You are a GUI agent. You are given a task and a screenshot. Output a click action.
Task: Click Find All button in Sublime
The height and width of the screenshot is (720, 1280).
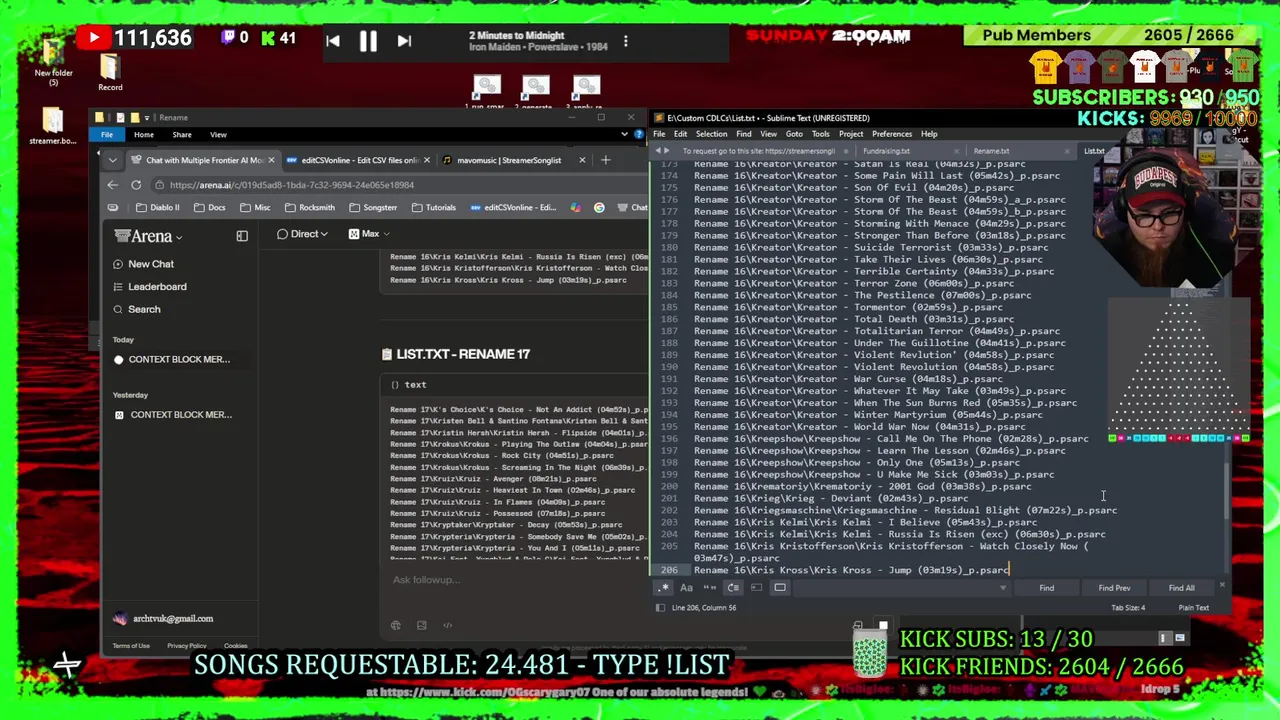1181,588
